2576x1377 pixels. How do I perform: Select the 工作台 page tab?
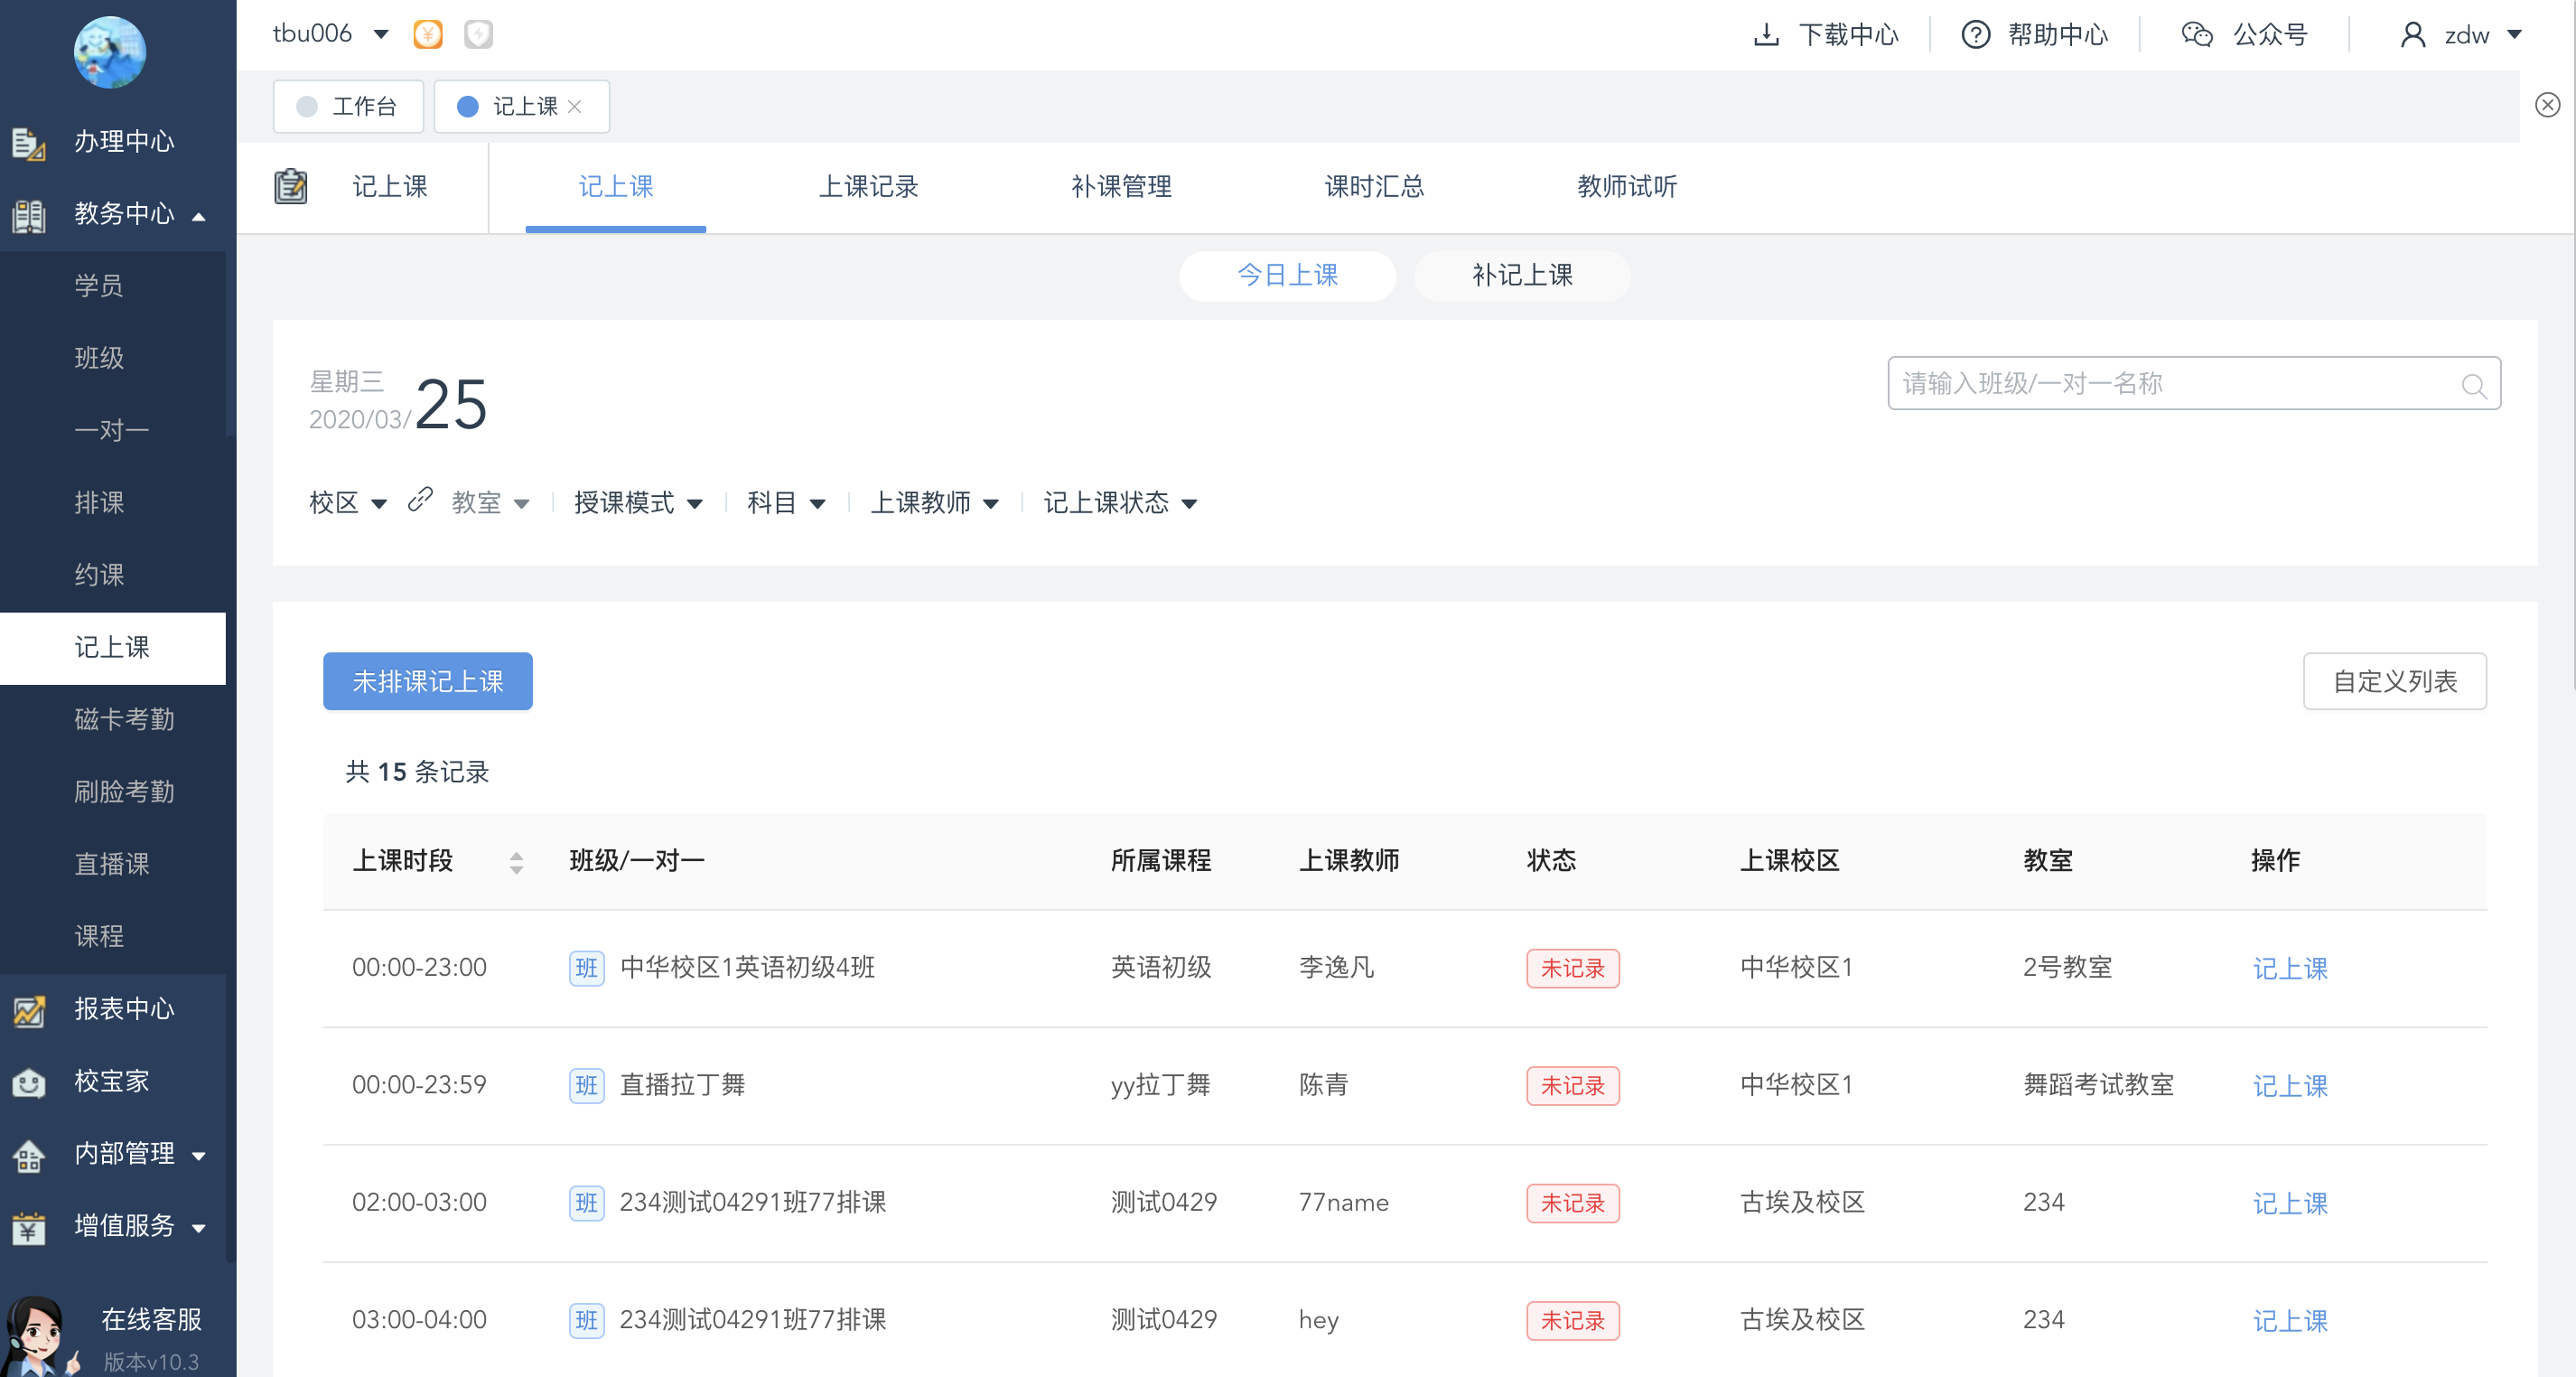[x=348, y=107]
